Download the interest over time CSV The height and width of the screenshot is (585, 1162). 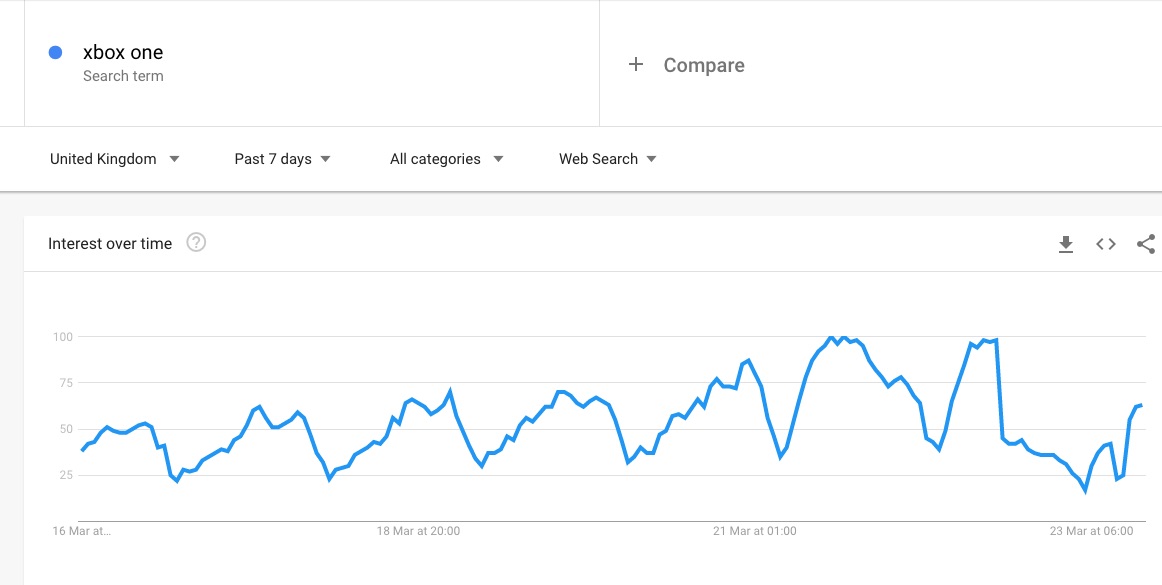1066,244
